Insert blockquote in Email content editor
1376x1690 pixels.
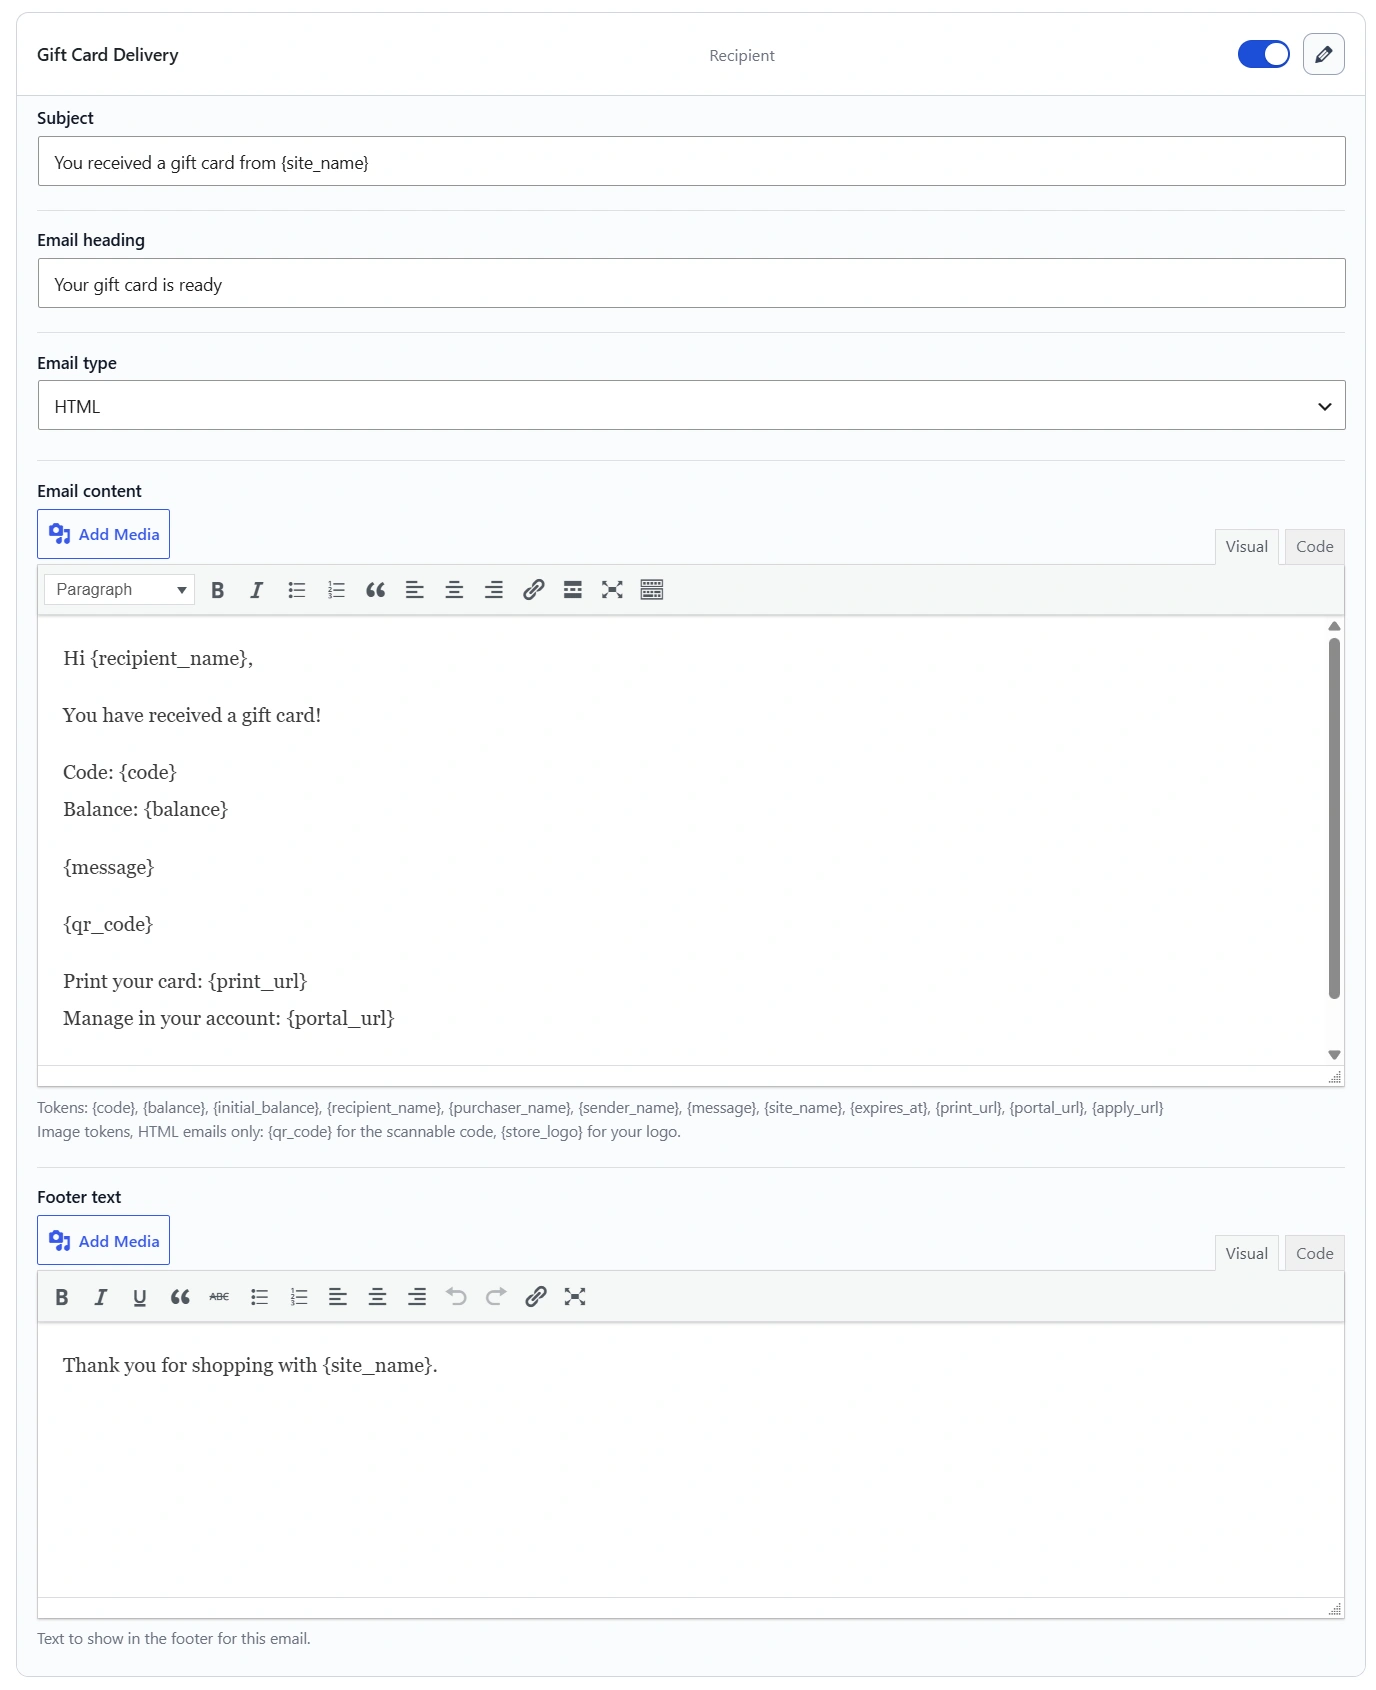(375, 589)
